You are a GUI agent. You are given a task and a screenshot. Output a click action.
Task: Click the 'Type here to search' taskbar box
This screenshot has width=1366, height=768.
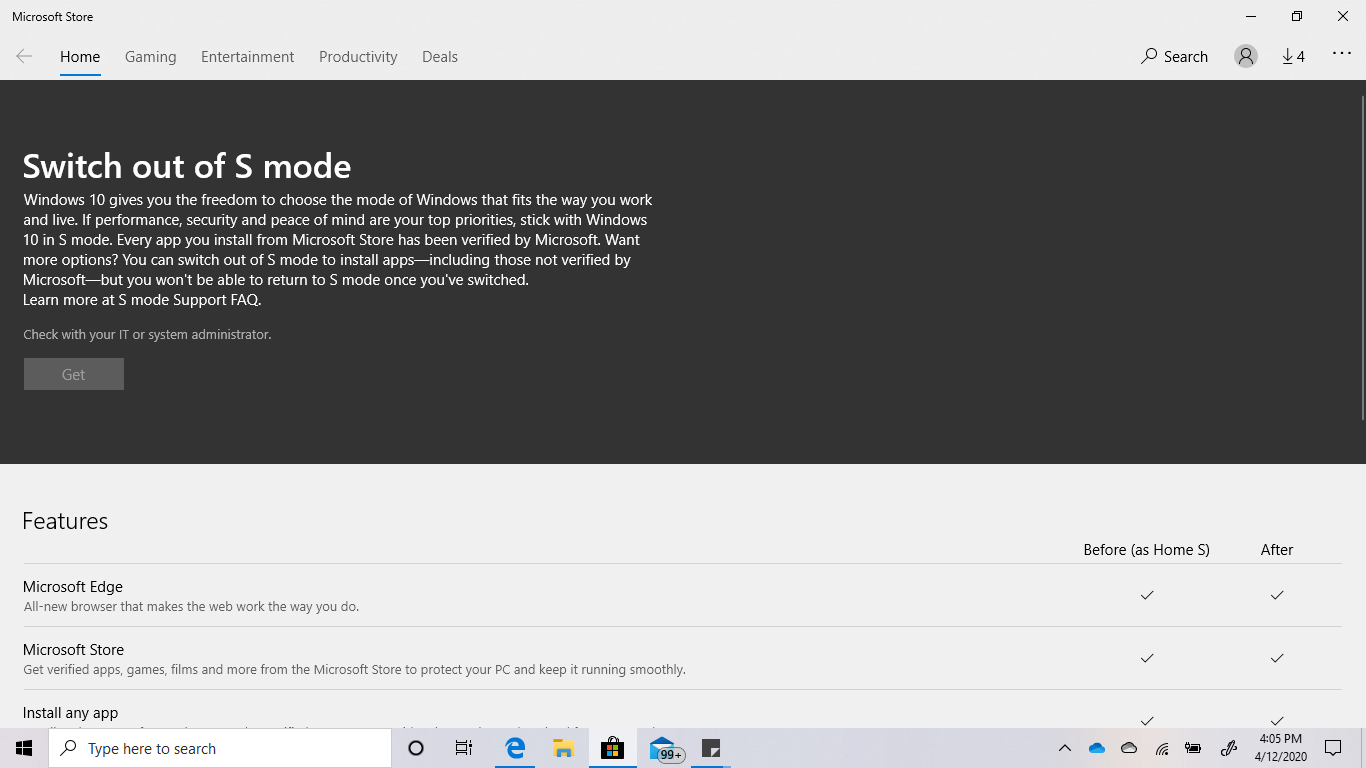tap(220, 748)
